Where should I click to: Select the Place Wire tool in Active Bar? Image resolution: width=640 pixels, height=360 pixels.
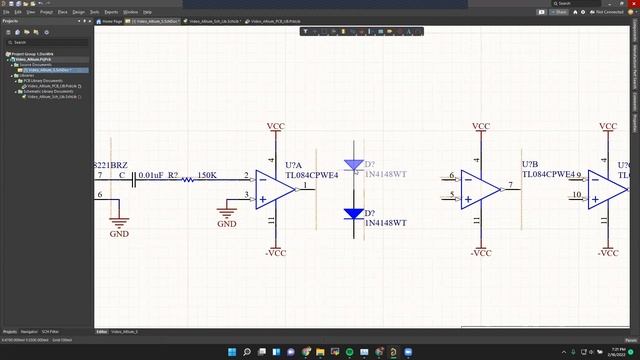coord(352,31)
